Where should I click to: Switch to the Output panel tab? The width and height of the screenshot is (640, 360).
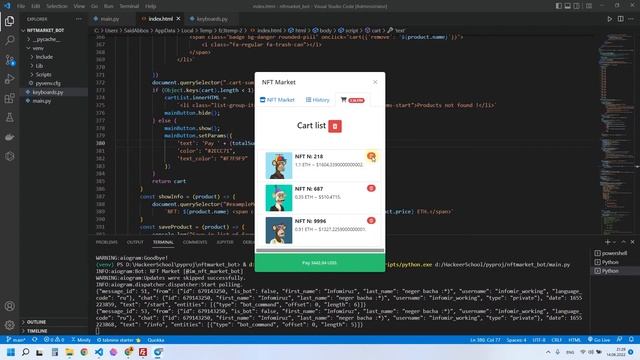135,242
